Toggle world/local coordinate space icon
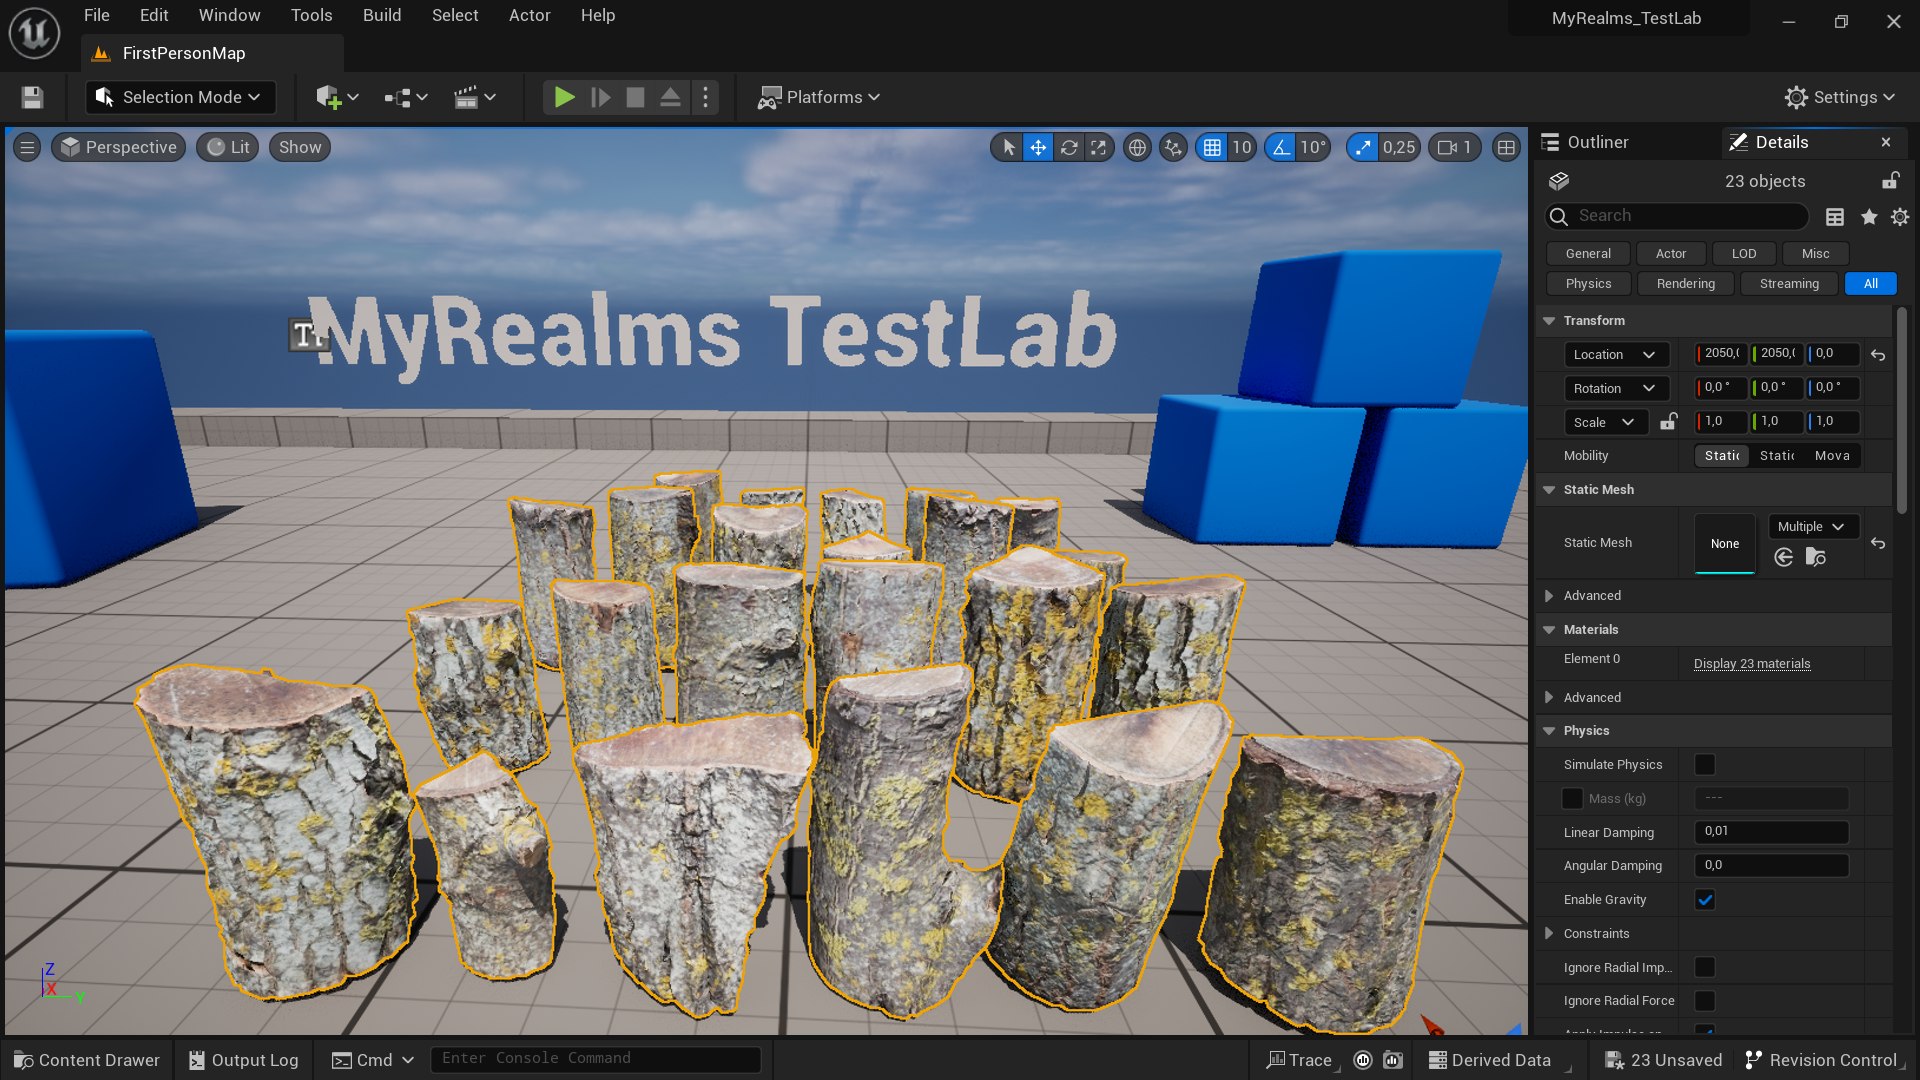 pos(1137,148)
